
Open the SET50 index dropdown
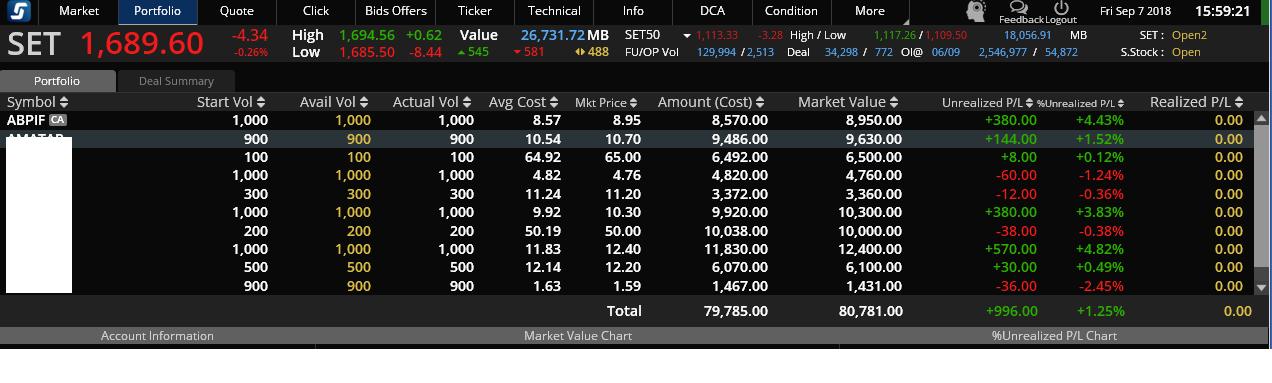click(687, 35)
